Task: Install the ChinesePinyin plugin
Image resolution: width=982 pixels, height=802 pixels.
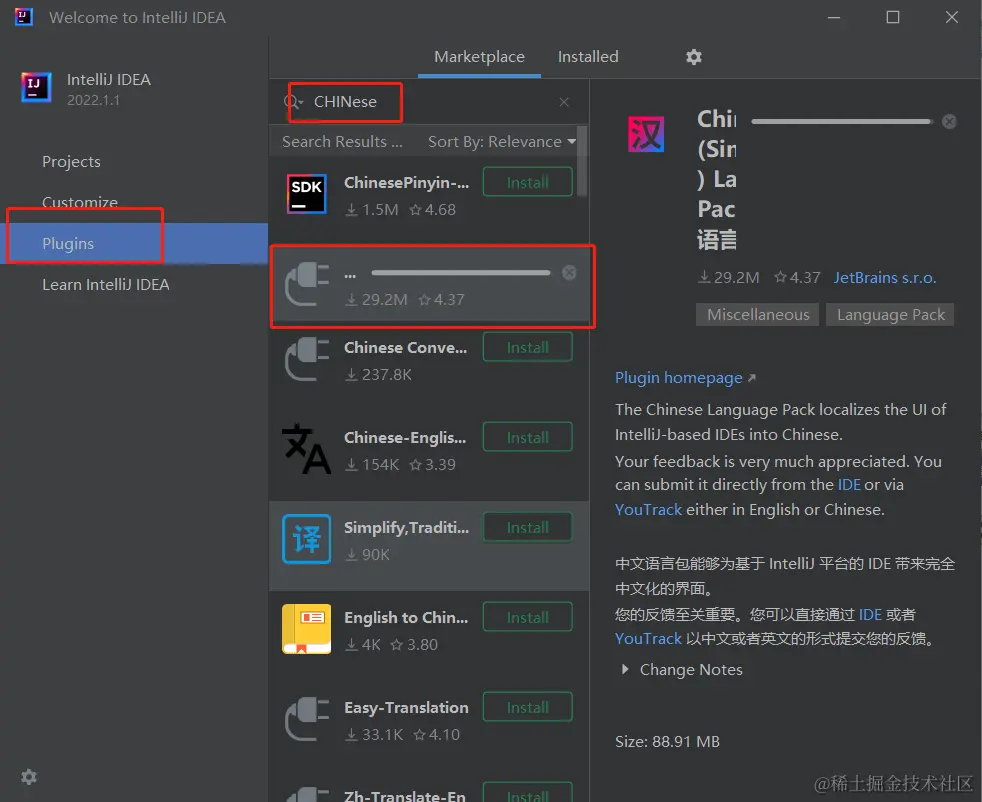Action: [527, 182]
